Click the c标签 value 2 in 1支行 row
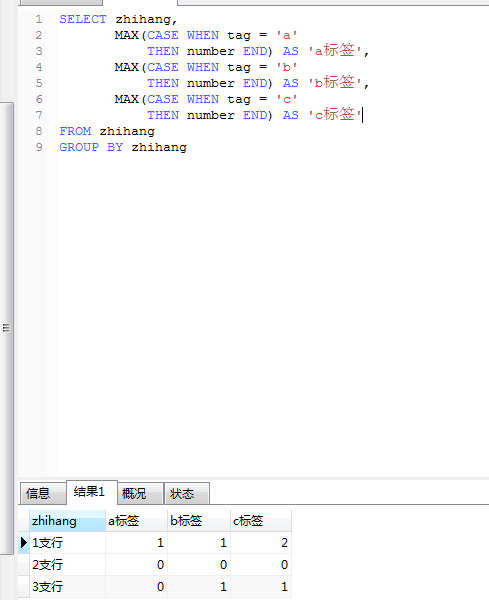The width and height of the screenshot is (489, 600). [x=261, y=543]
